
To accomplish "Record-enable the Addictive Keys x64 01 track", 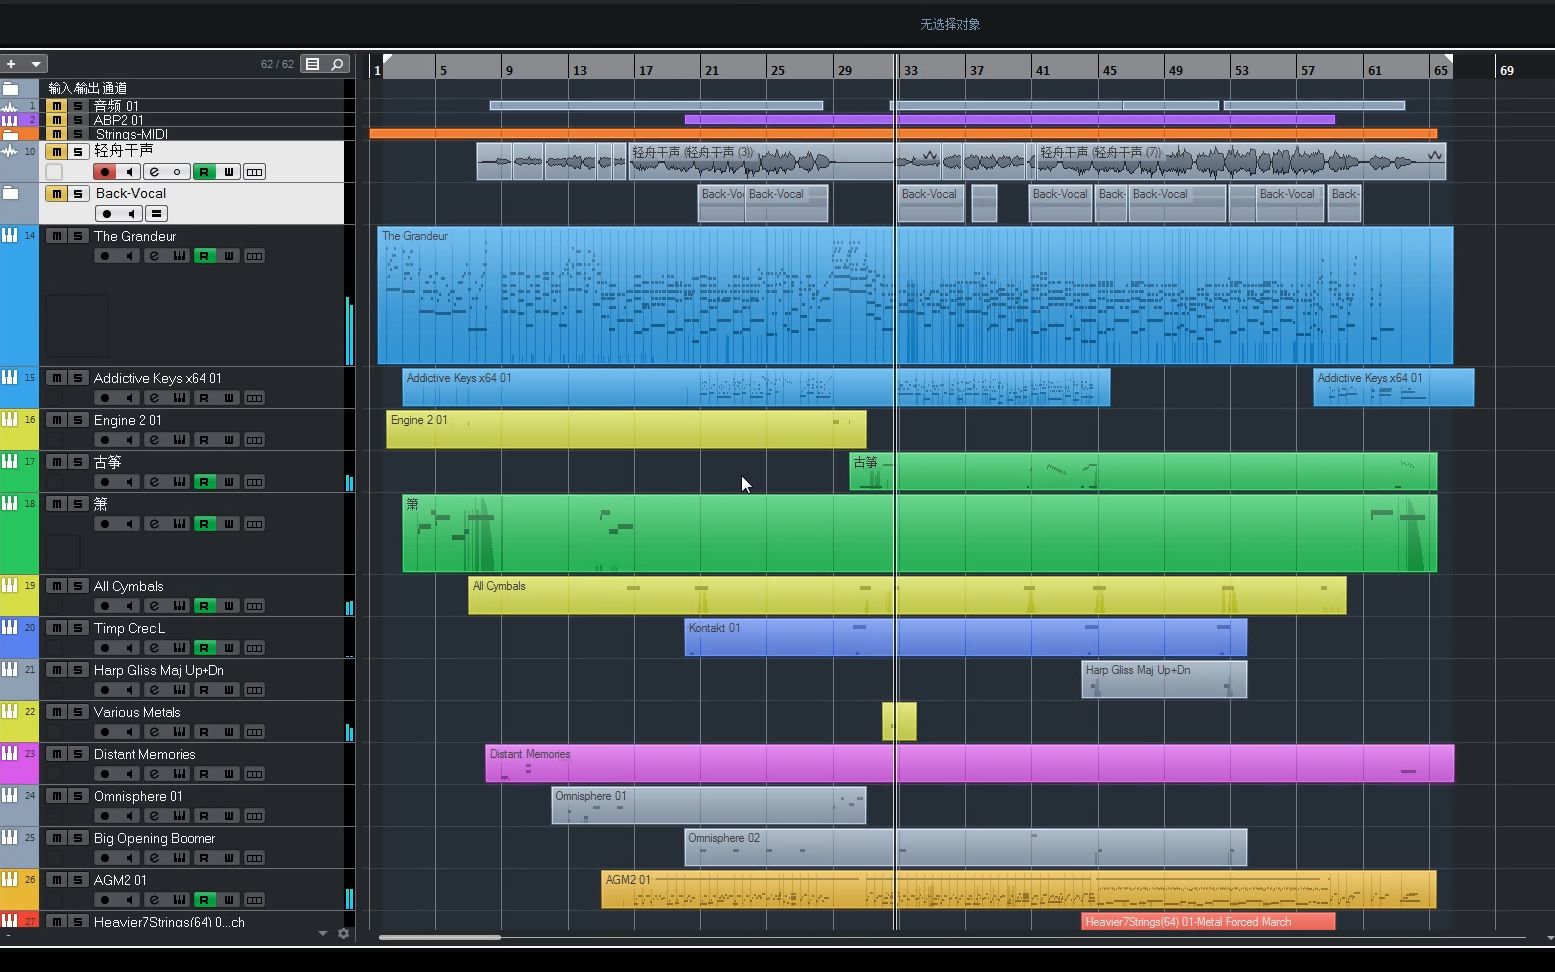I will tap(105, 398).
